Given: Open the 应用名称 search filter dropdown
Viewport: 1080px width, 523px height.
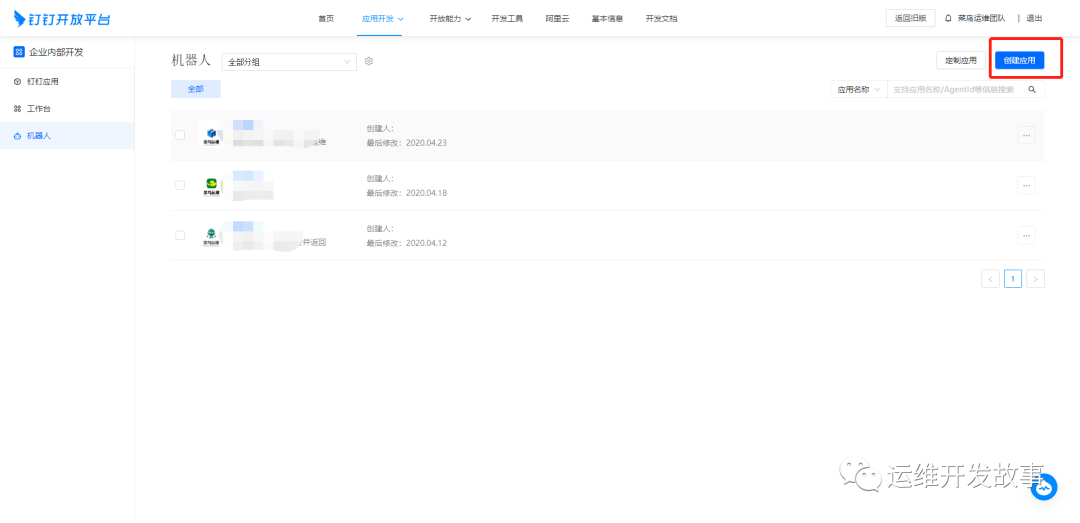Looking at the screenshot, I should (858, 89).
